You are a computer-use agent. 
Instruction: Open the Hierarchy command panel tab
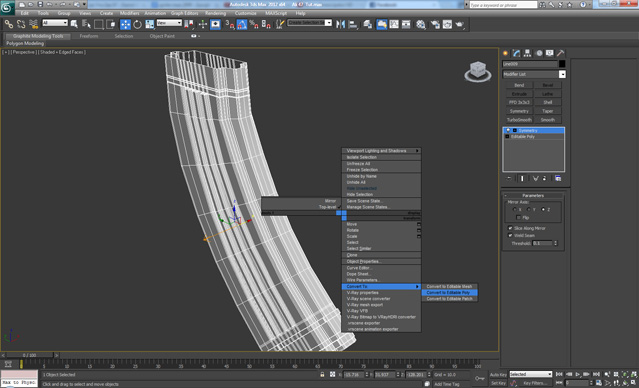(x=527, y=53)
